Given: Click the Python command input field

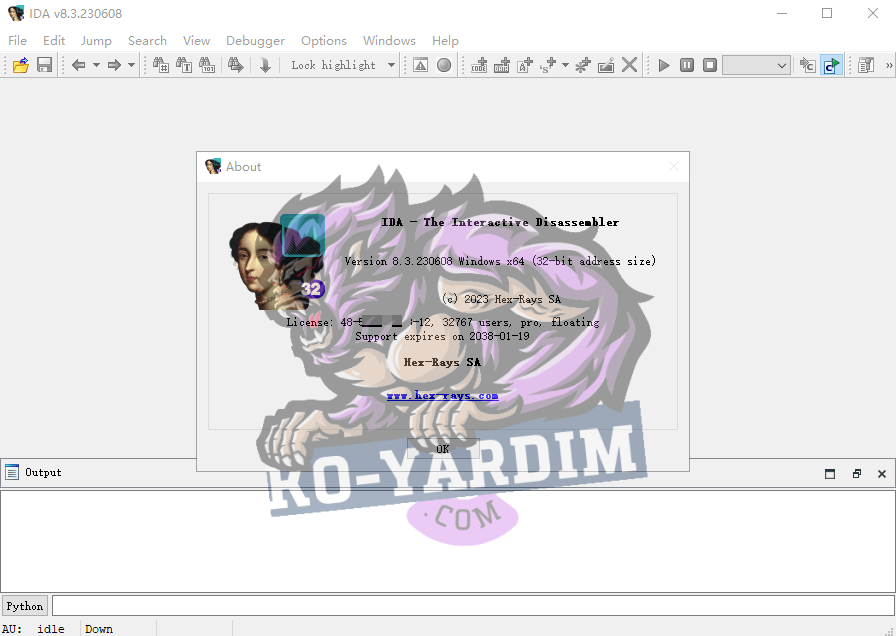Looking at the screenshot, I should (x=473, y=606).
